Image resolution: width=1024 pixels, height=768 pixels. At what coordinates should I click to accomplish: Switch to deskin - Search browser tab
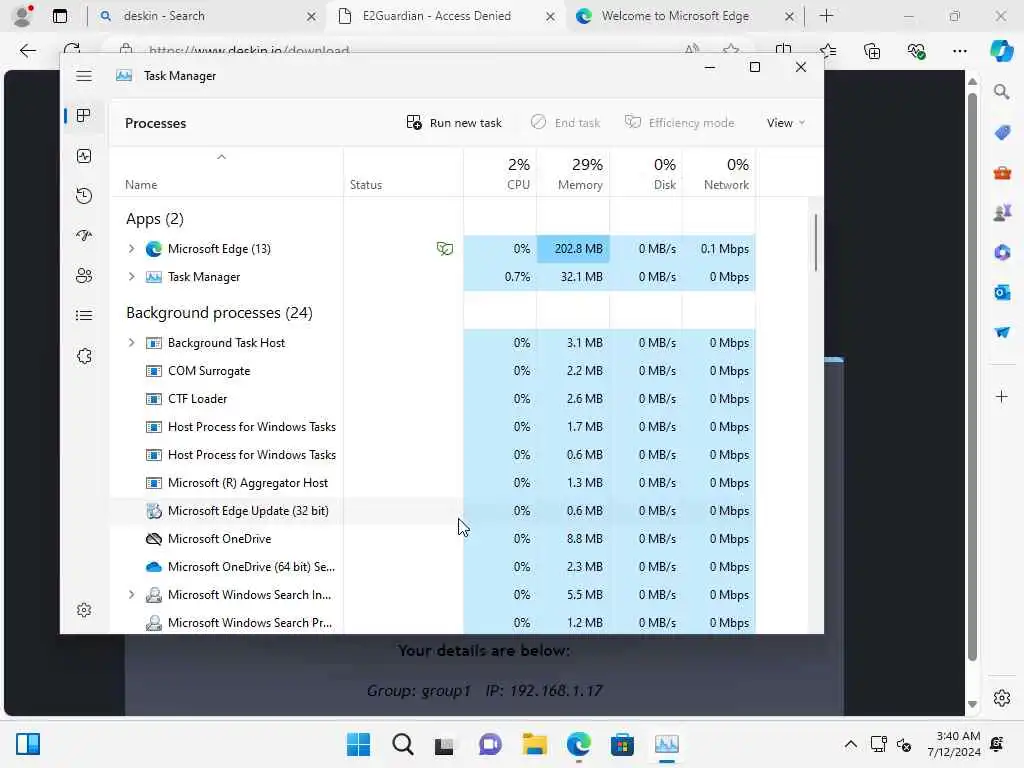[x=208, y=16]
